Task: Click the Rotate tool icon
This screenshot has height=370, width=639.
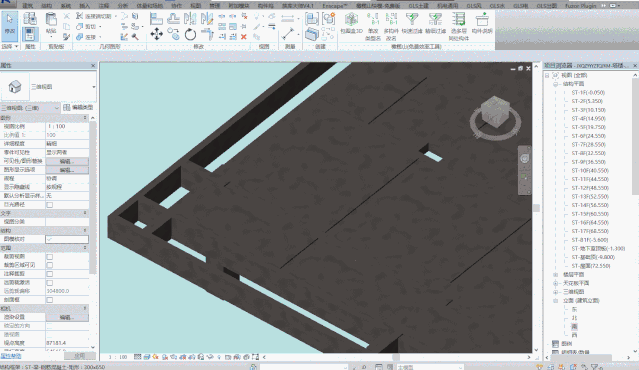Action: pos(190,35)
